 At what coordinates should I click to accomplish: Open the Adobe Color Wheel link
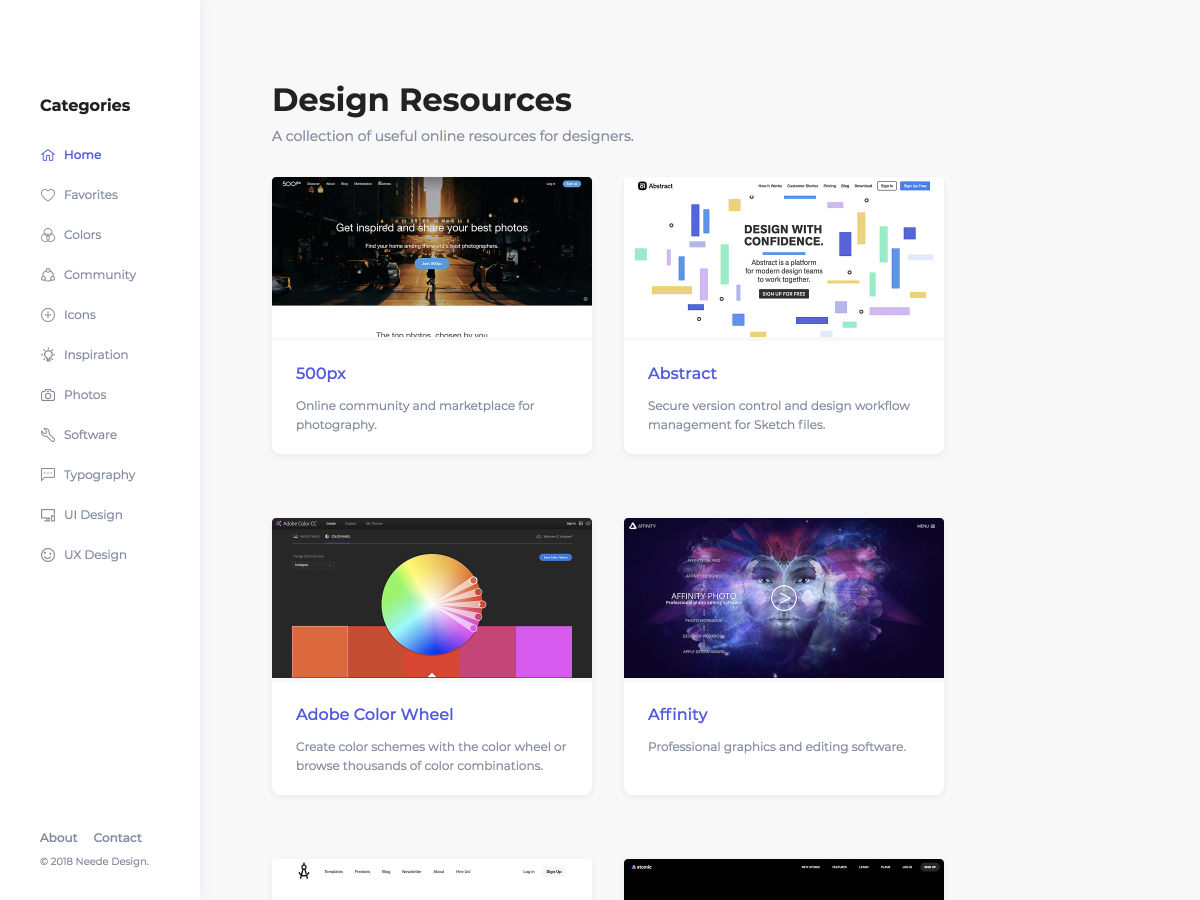(x=374, y=714)
